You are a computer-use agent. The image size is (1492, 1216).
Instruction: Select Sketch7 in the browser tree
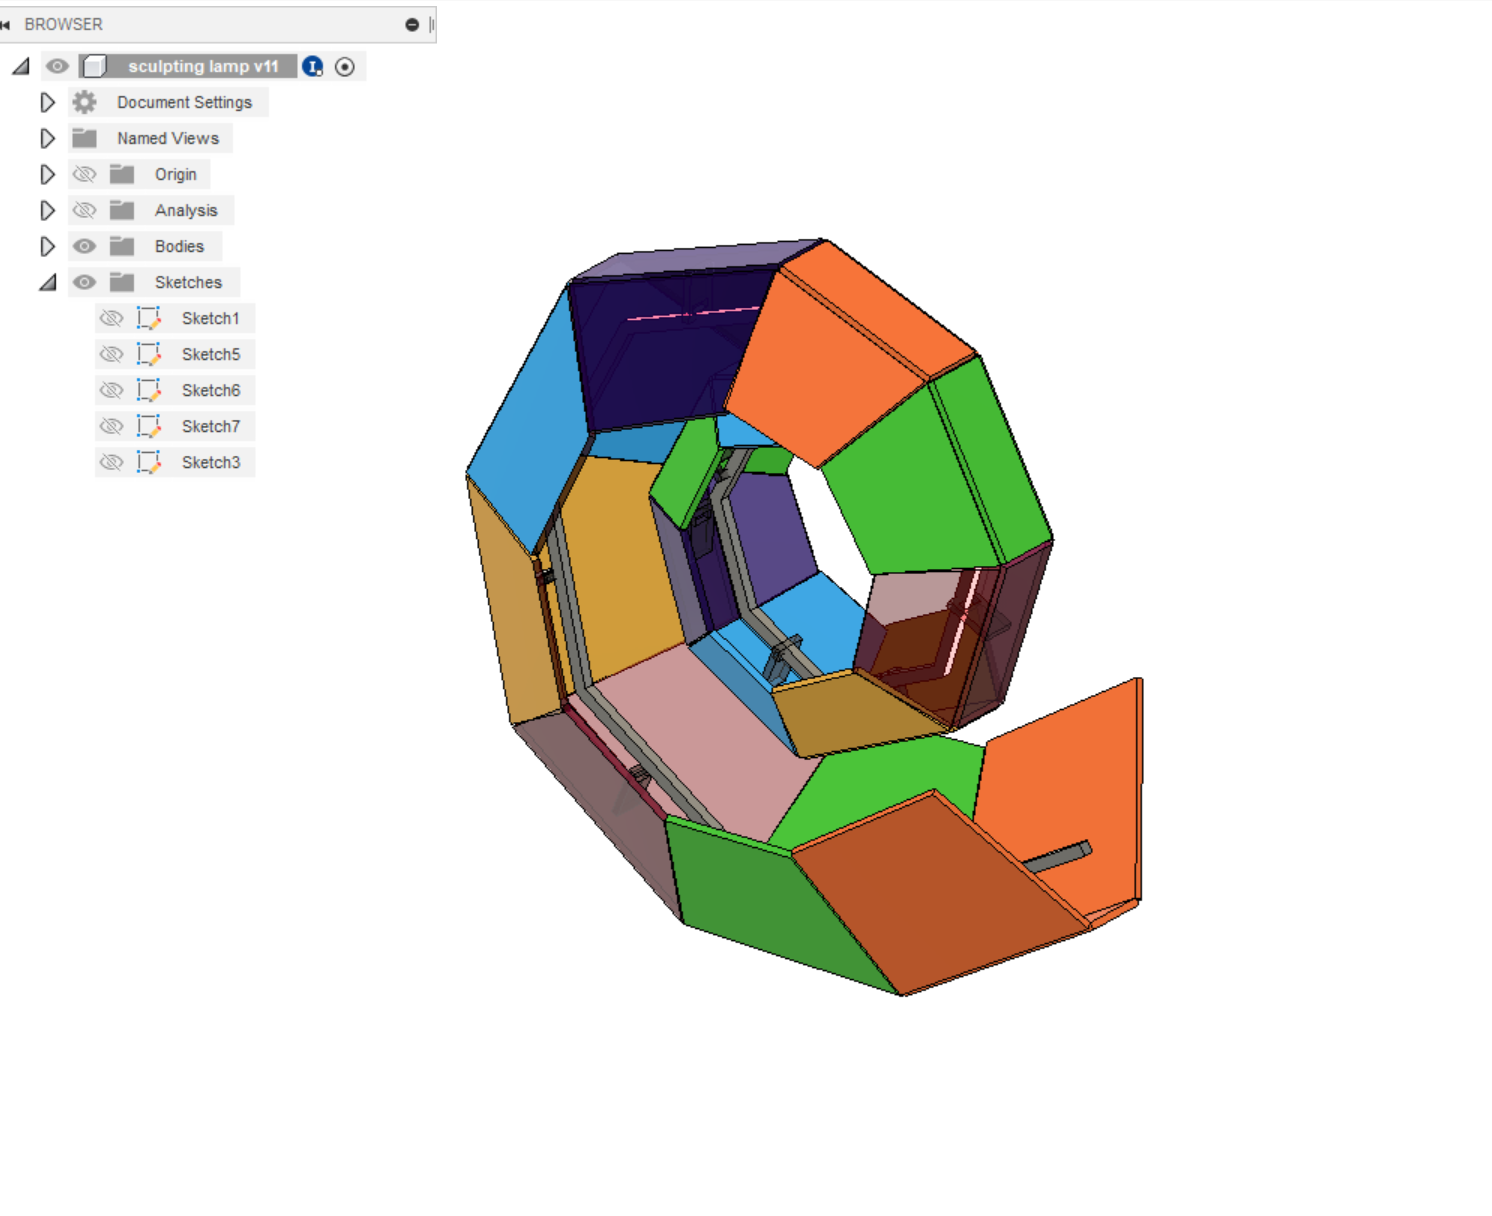click(211, 426)
